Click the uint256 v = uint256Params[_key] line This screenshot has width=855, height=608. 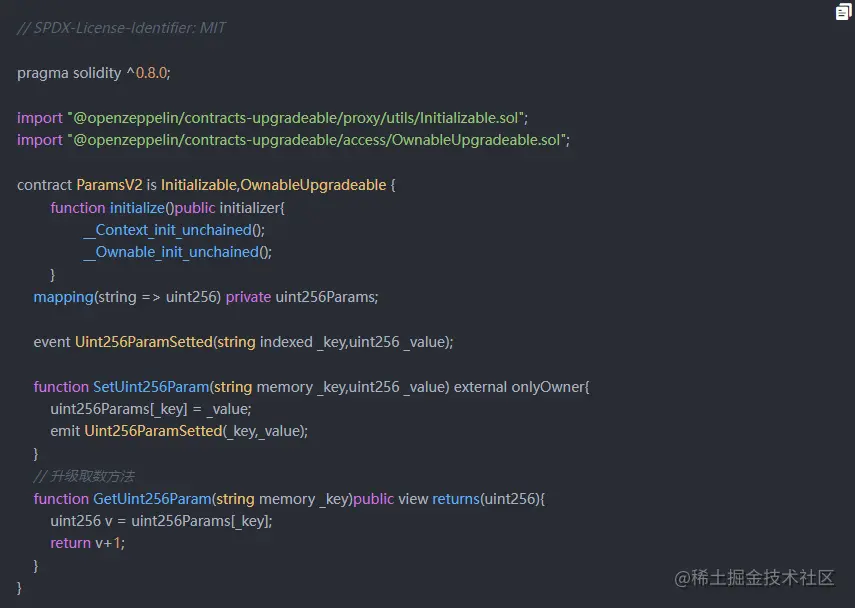click(x=161, y=521)
